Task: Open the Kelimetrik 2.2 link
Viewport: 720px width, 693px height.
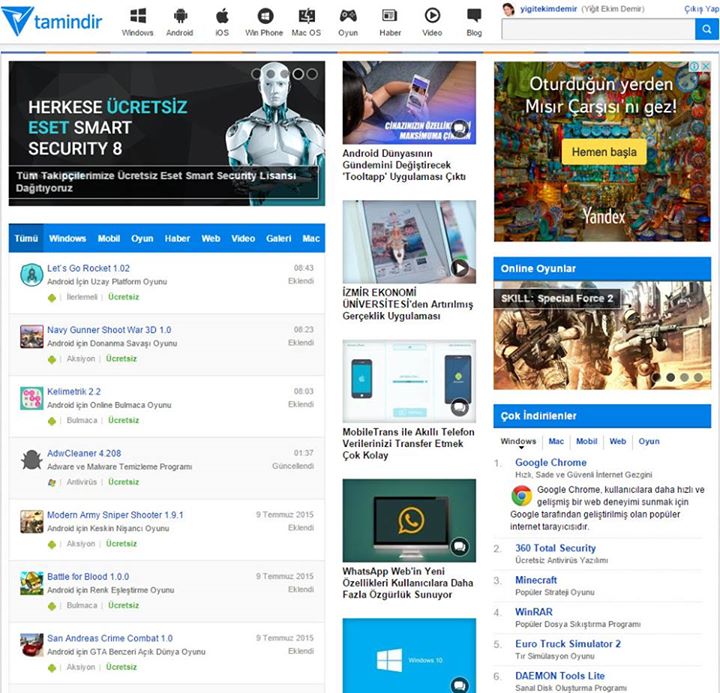Action: click(74, 392)
